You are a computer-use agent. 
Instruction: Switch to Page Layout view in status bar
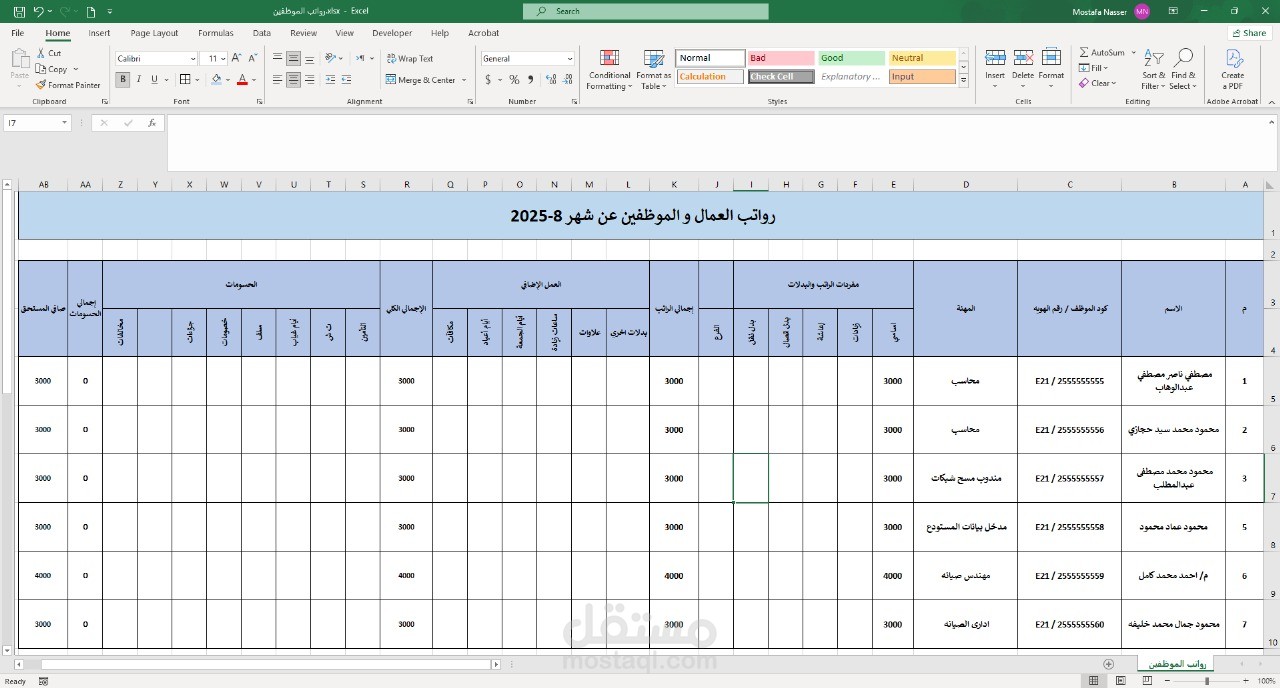(1120, 681)
